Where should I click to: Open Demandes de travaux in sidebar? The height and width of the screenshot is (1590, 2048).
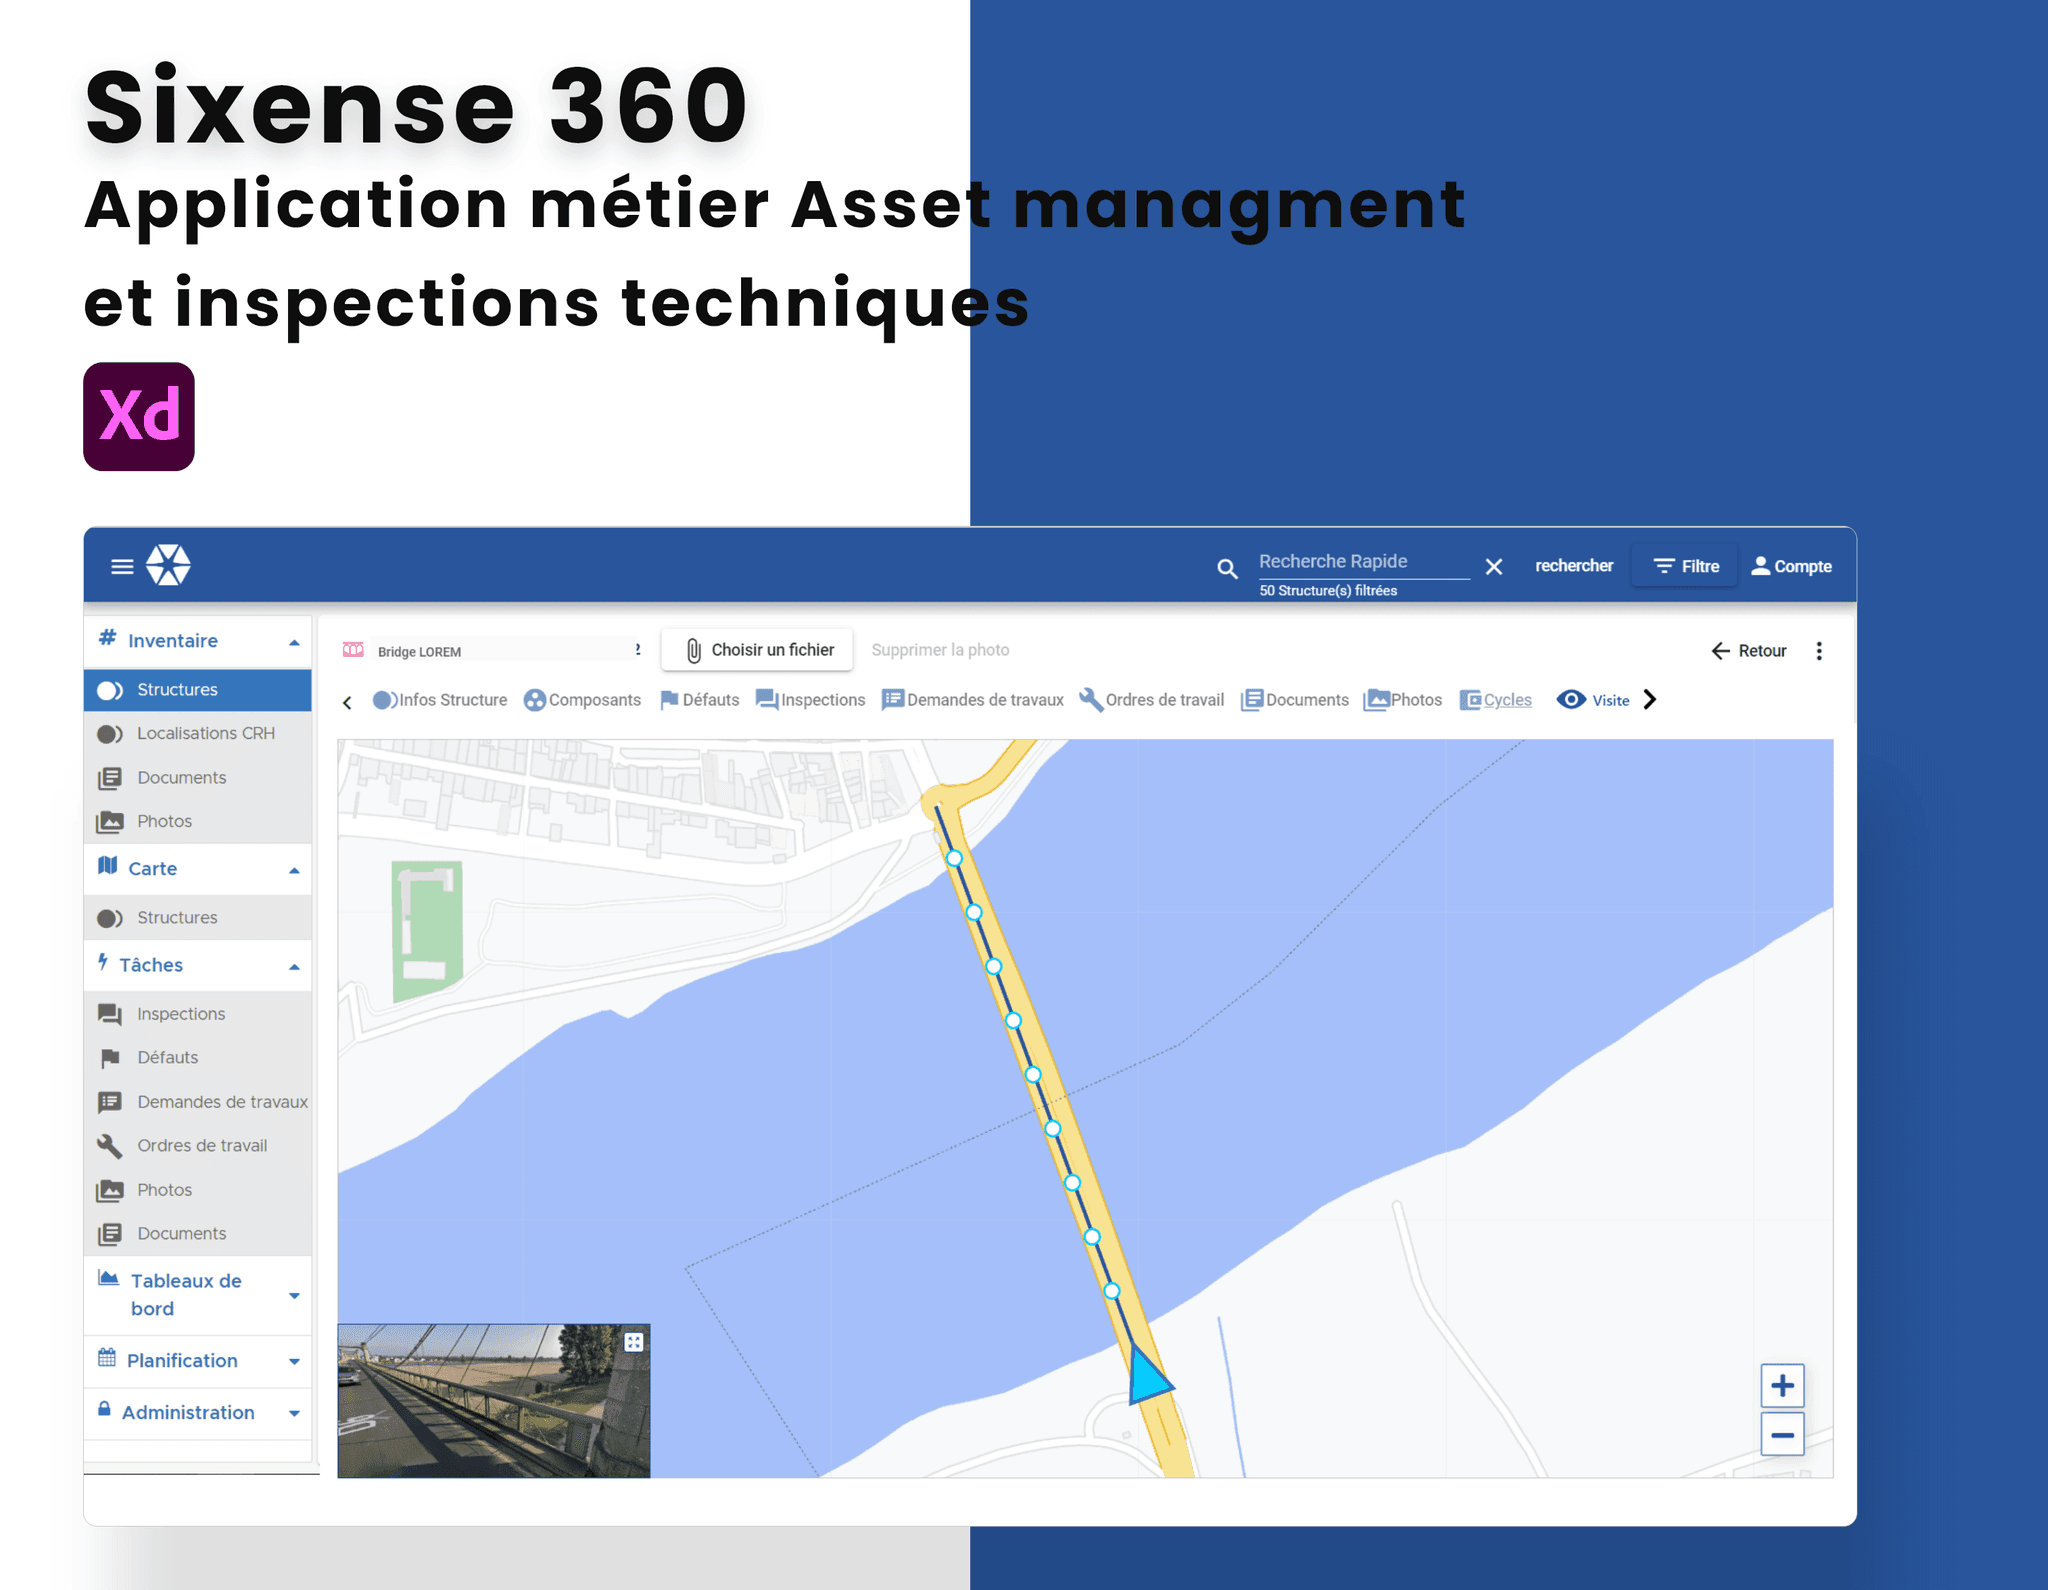coord(198,1102)
